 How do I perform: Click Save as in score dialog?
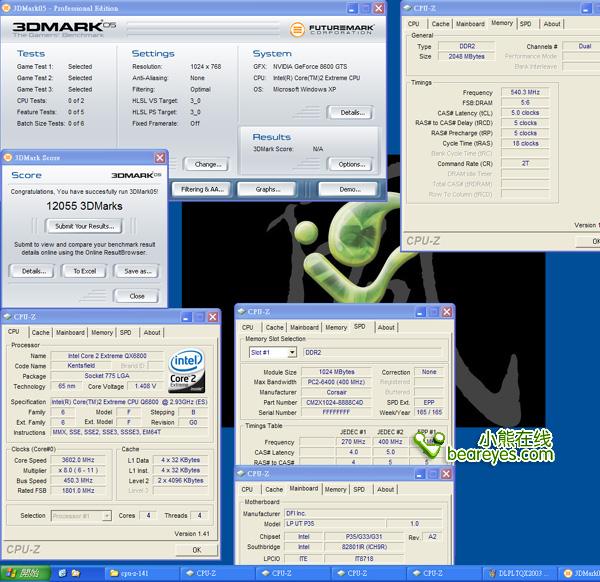point(136,271)
